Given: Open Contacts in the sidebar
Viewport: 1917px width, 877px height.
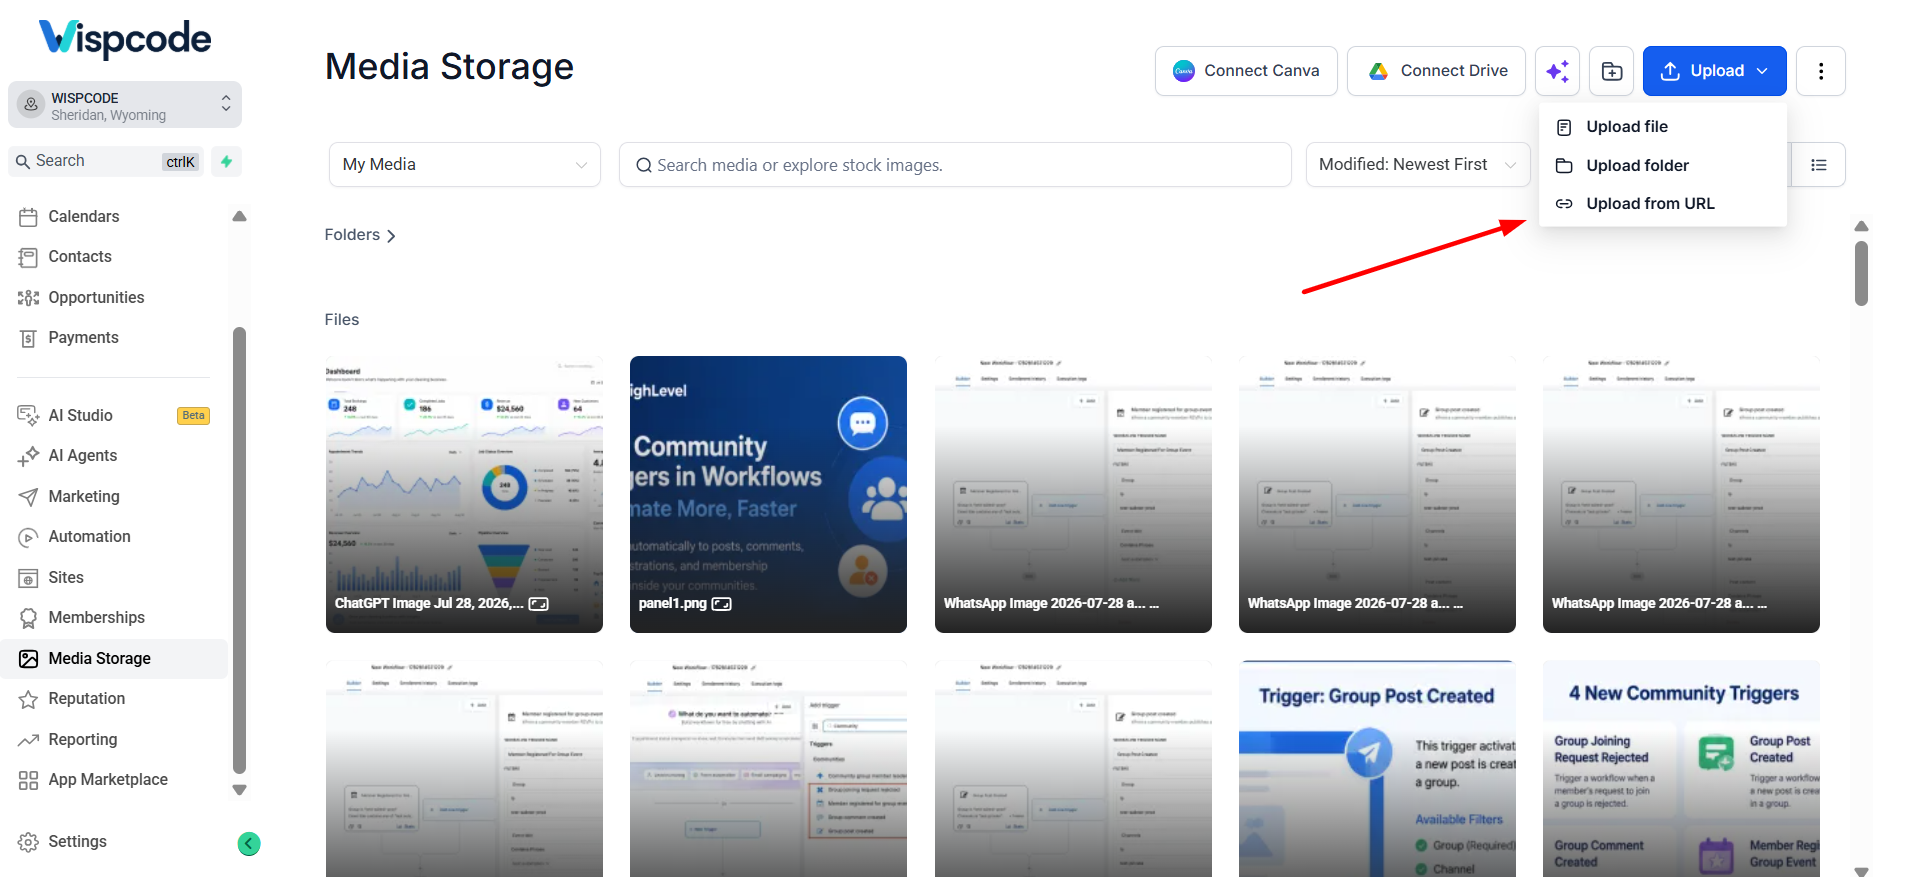Looking at the screenshot, I should (x=80, y=257).
